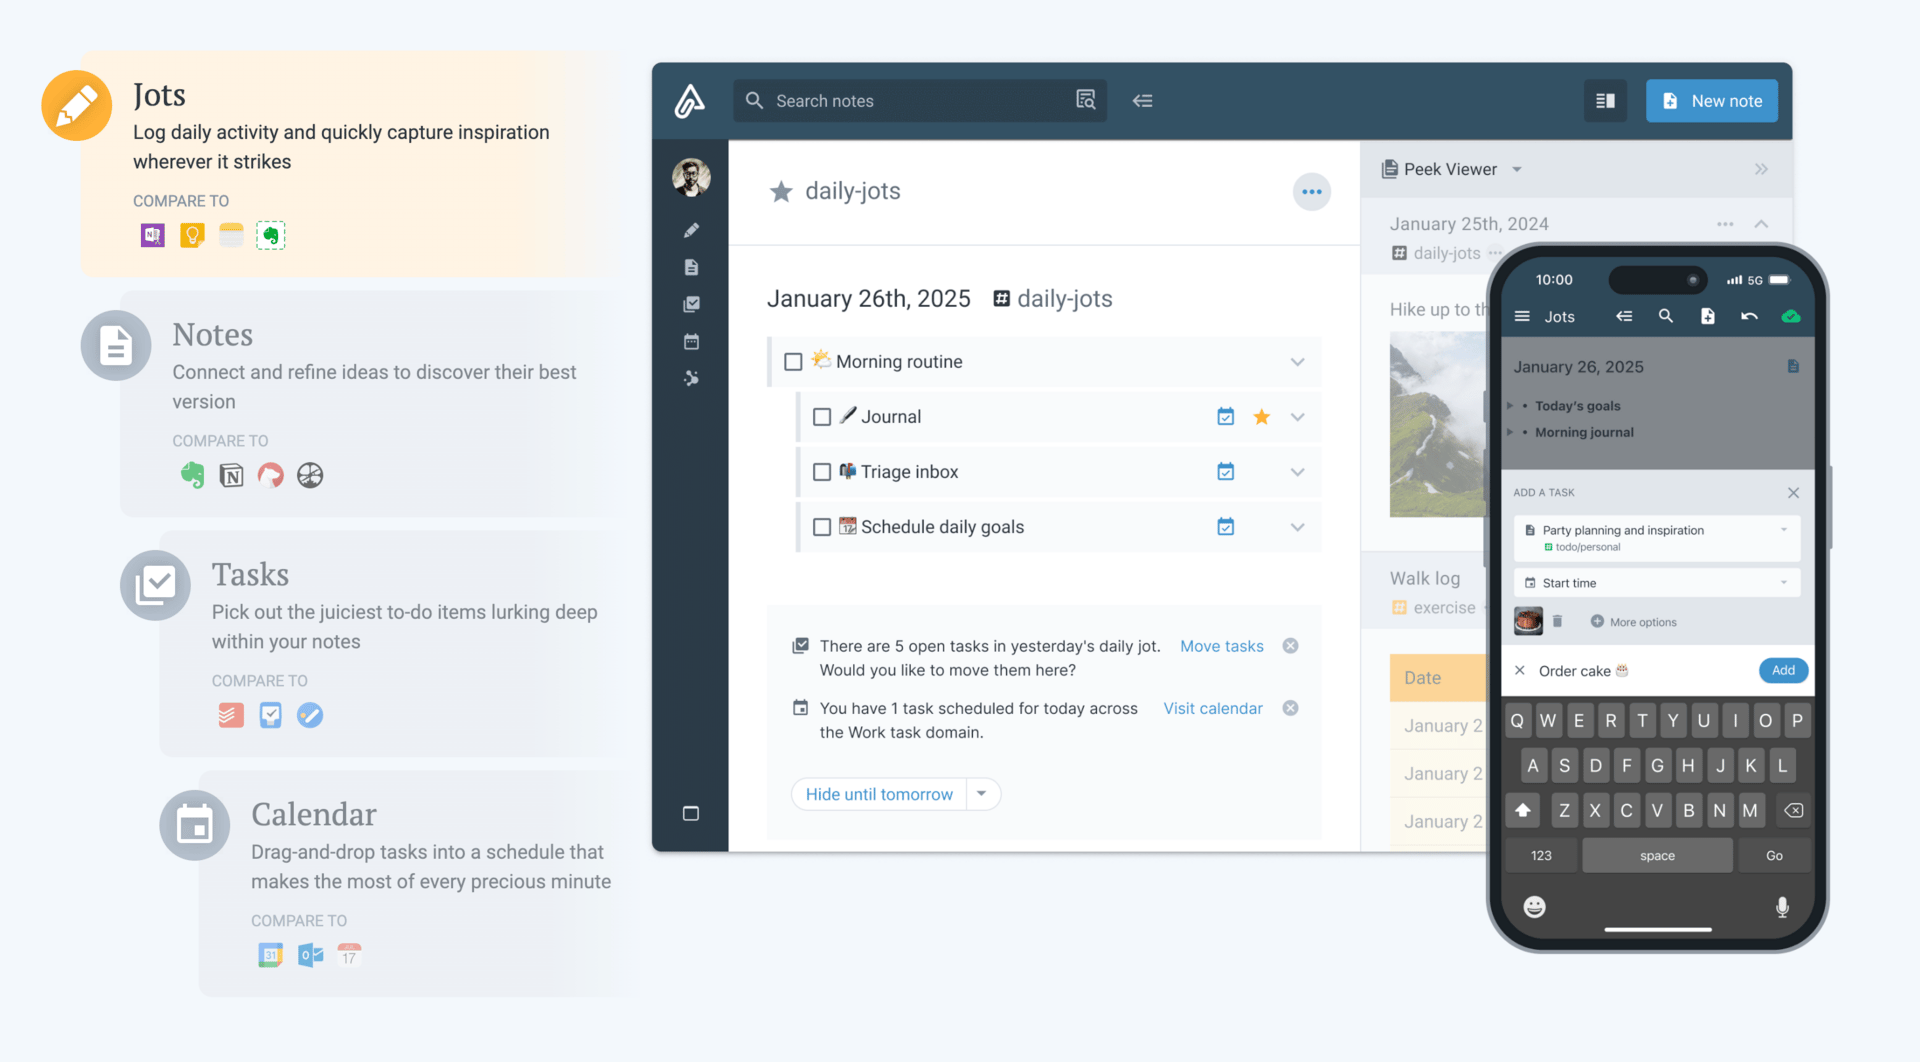Click the Amplenote logo icon
This screenshot has width=1920, height=1062.
tap(689, 101)
